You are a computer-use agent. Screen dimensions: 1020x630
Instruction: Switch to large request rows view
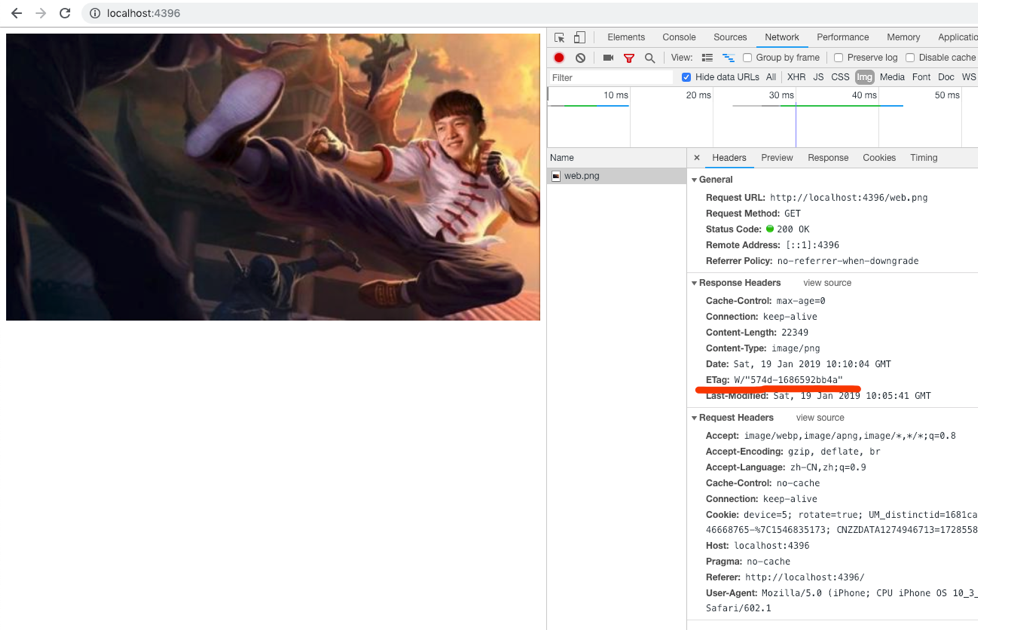pyautogui.click(x=707, y=57)
